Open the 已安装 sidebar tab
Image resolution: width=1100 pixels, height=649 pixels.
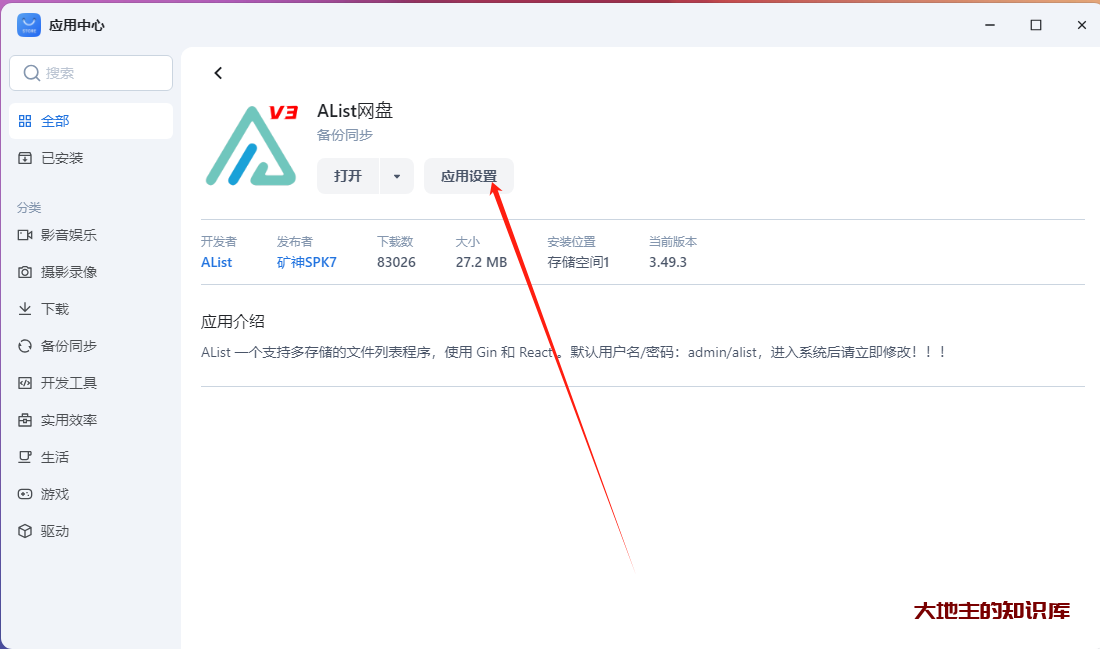coord(91,158)
